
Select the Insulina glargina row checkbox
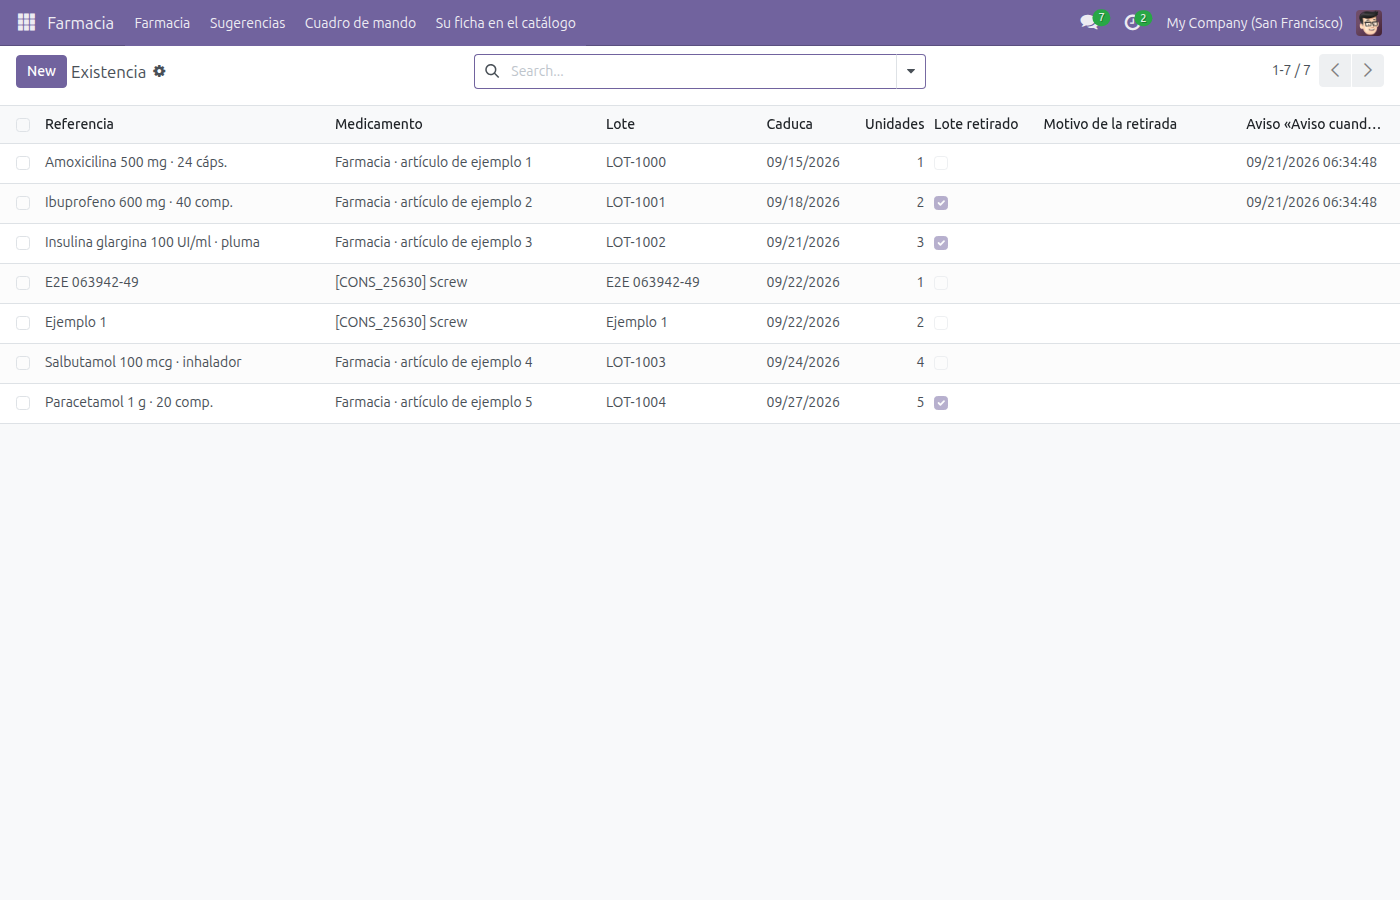click(x=23, y=243)
